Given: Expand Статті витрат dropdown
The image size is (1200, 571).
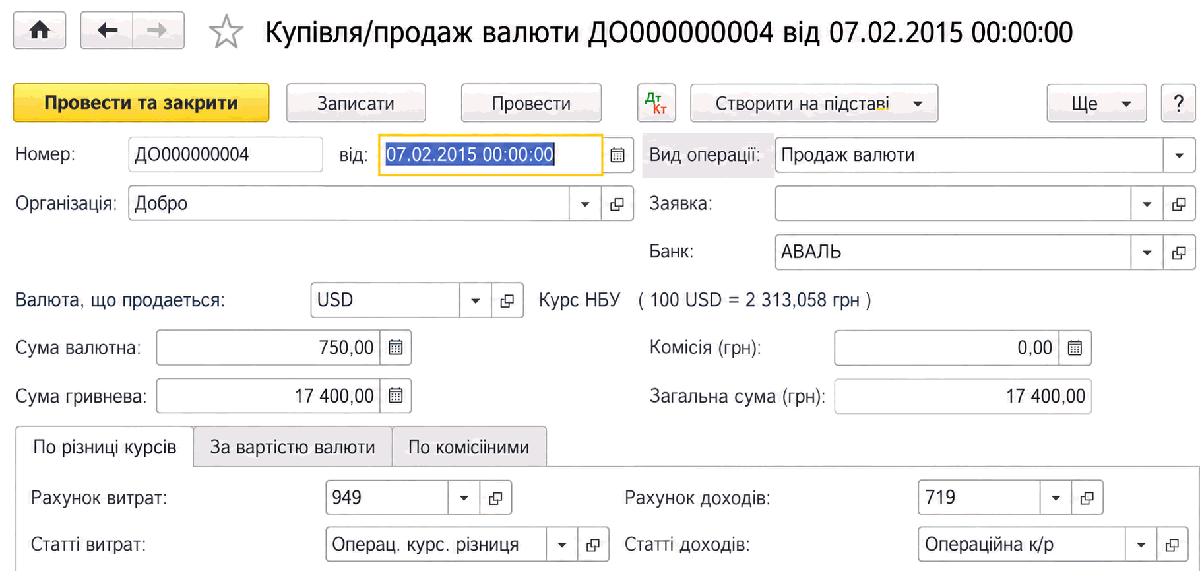Looking at the screenshot, I should coord(561,545).
